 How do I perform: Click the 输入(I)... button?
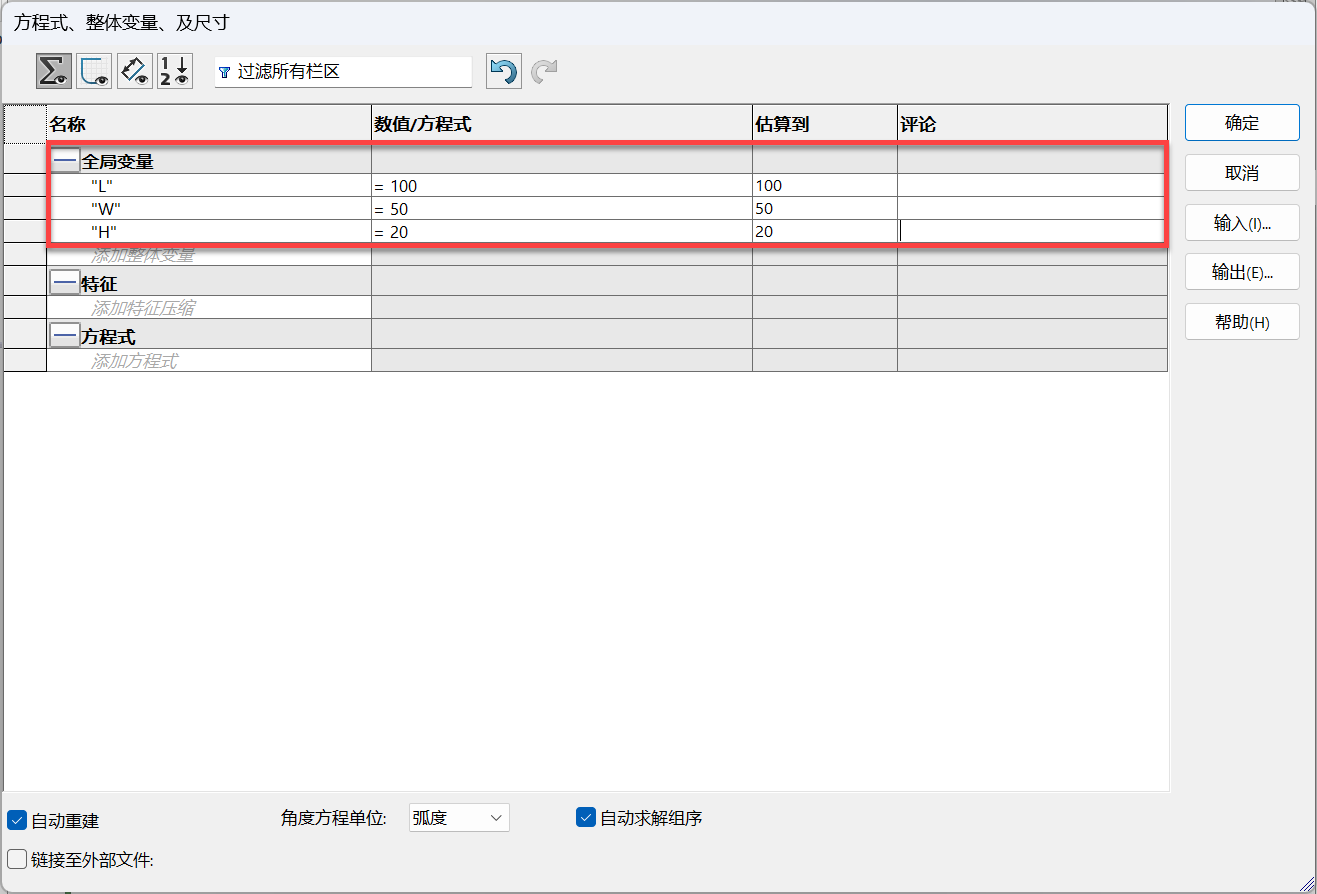pyautogui.click(x=1241, y=223)
